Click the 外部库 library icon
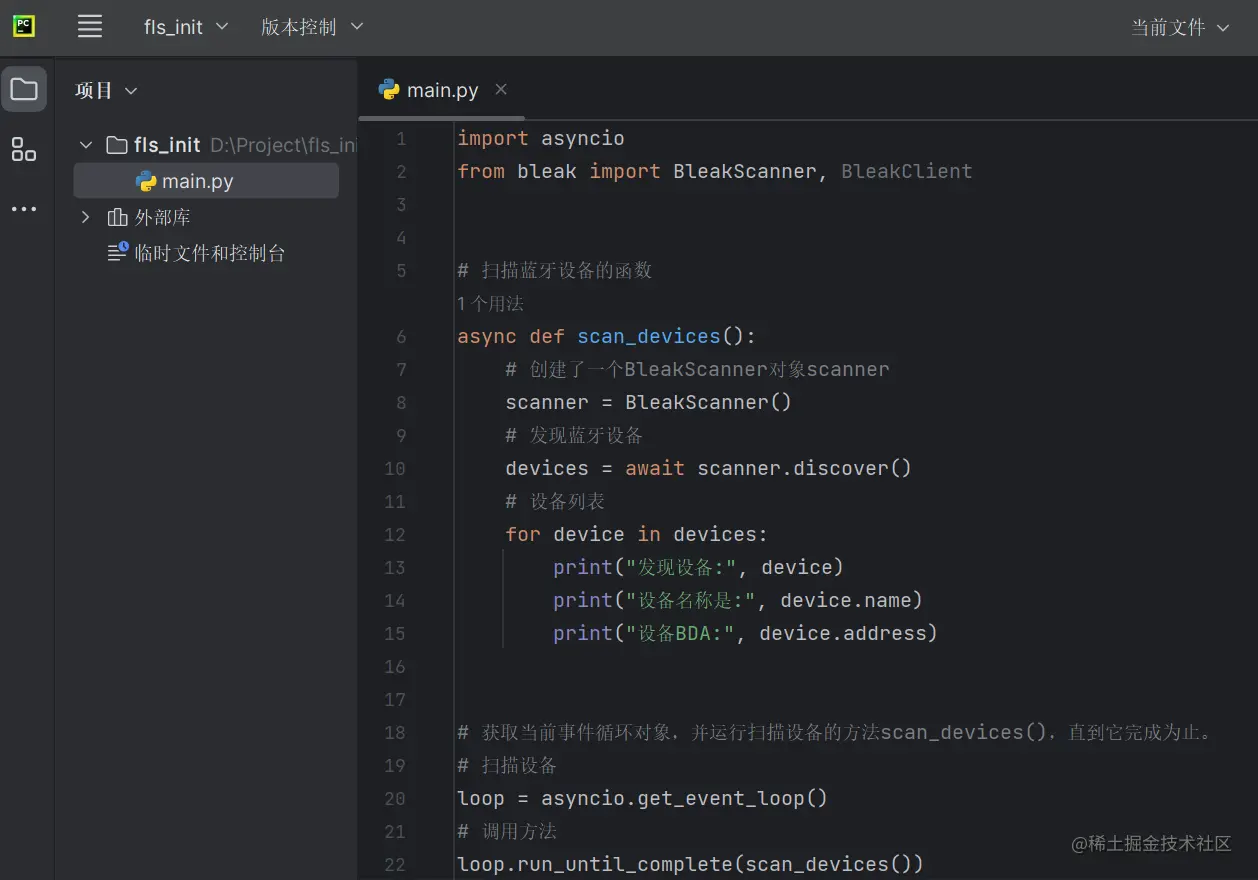This screenshot has width=1258, height=880. tap(117, 217)
